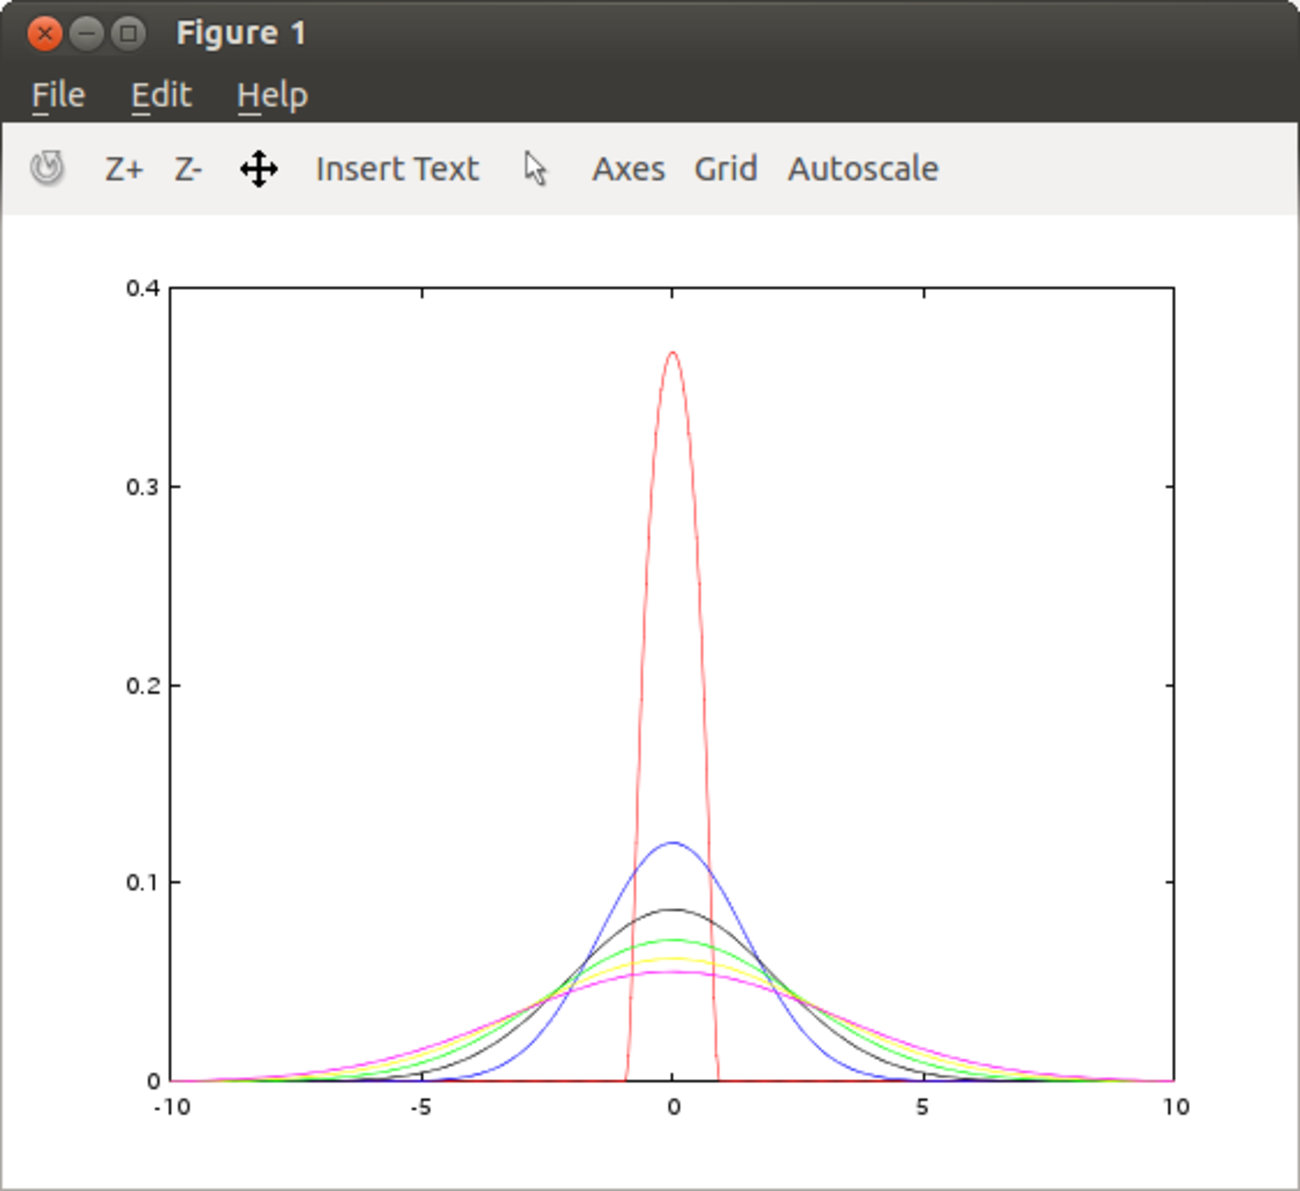Maximize the Figure 1 window
The height and width of the screenshot is (1191, 1300).
pos(128,33)
